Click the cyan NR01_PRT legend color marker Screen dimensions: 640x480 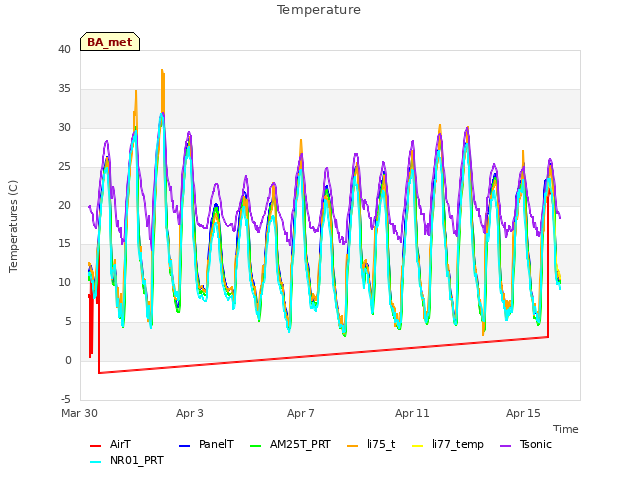[x=95, y=462]
